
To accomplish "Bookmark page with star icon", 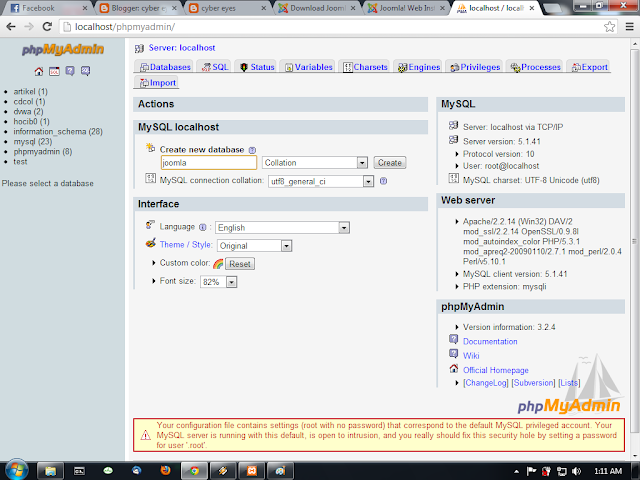I will pos(609,27).
